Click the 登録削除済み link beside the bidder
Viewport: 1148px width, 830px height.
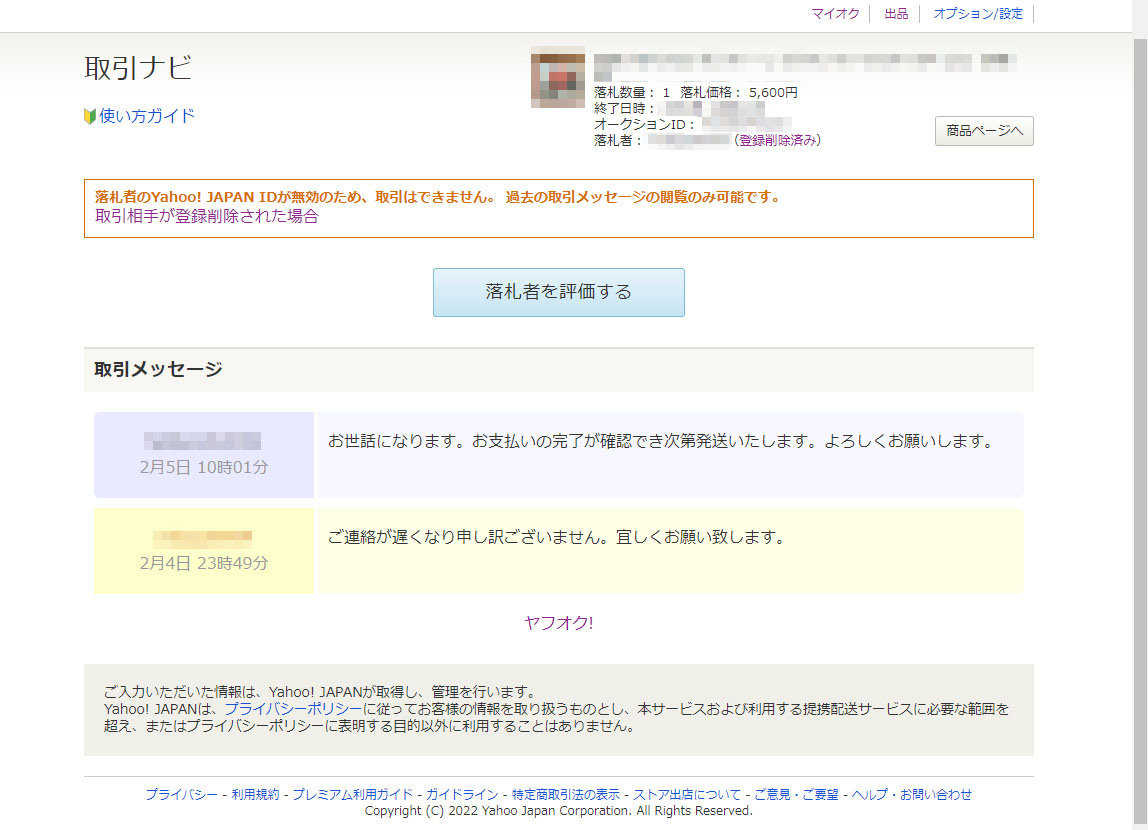(x=778, y=141)
